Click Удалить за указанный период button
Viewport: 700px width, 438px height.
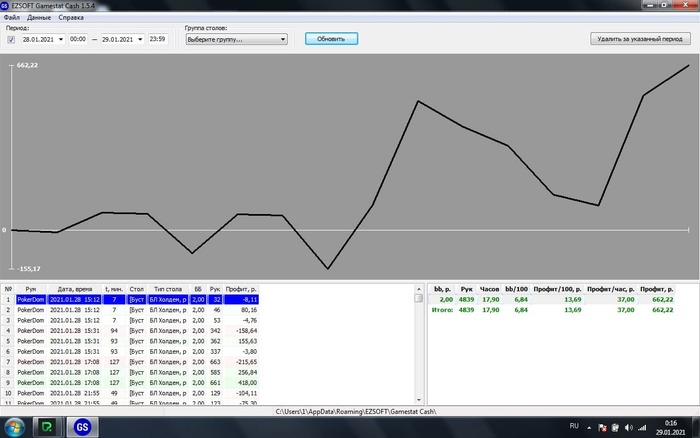(x=640, y=39)
